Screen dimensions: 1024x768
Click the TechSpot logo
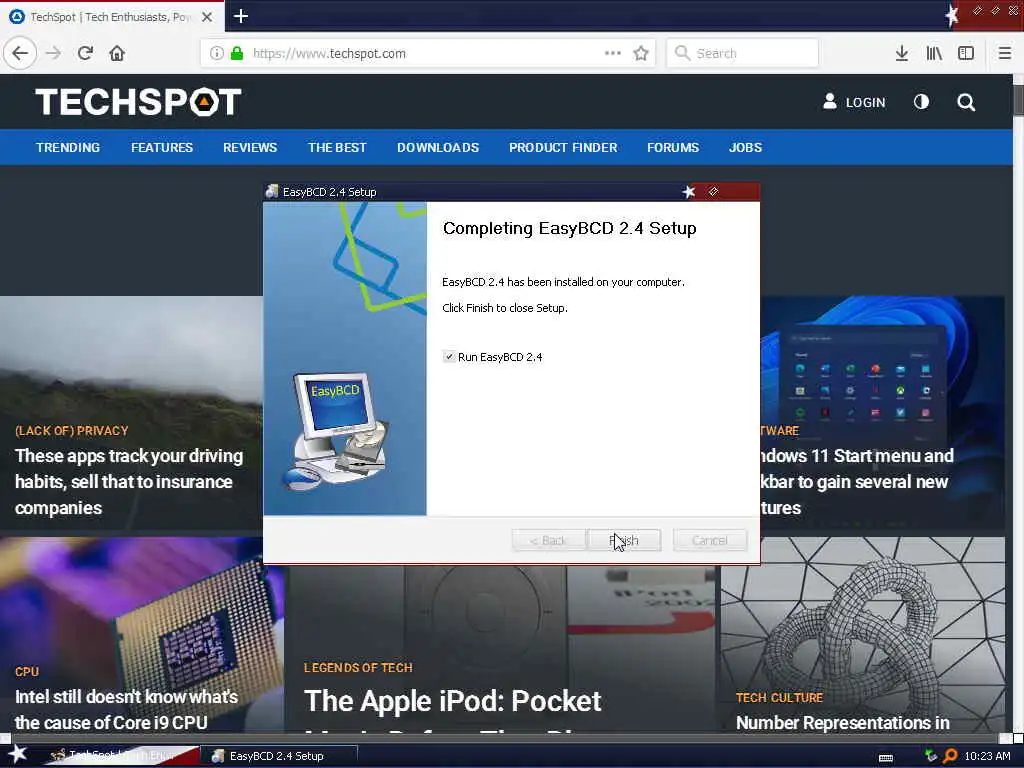click(138, 102)
